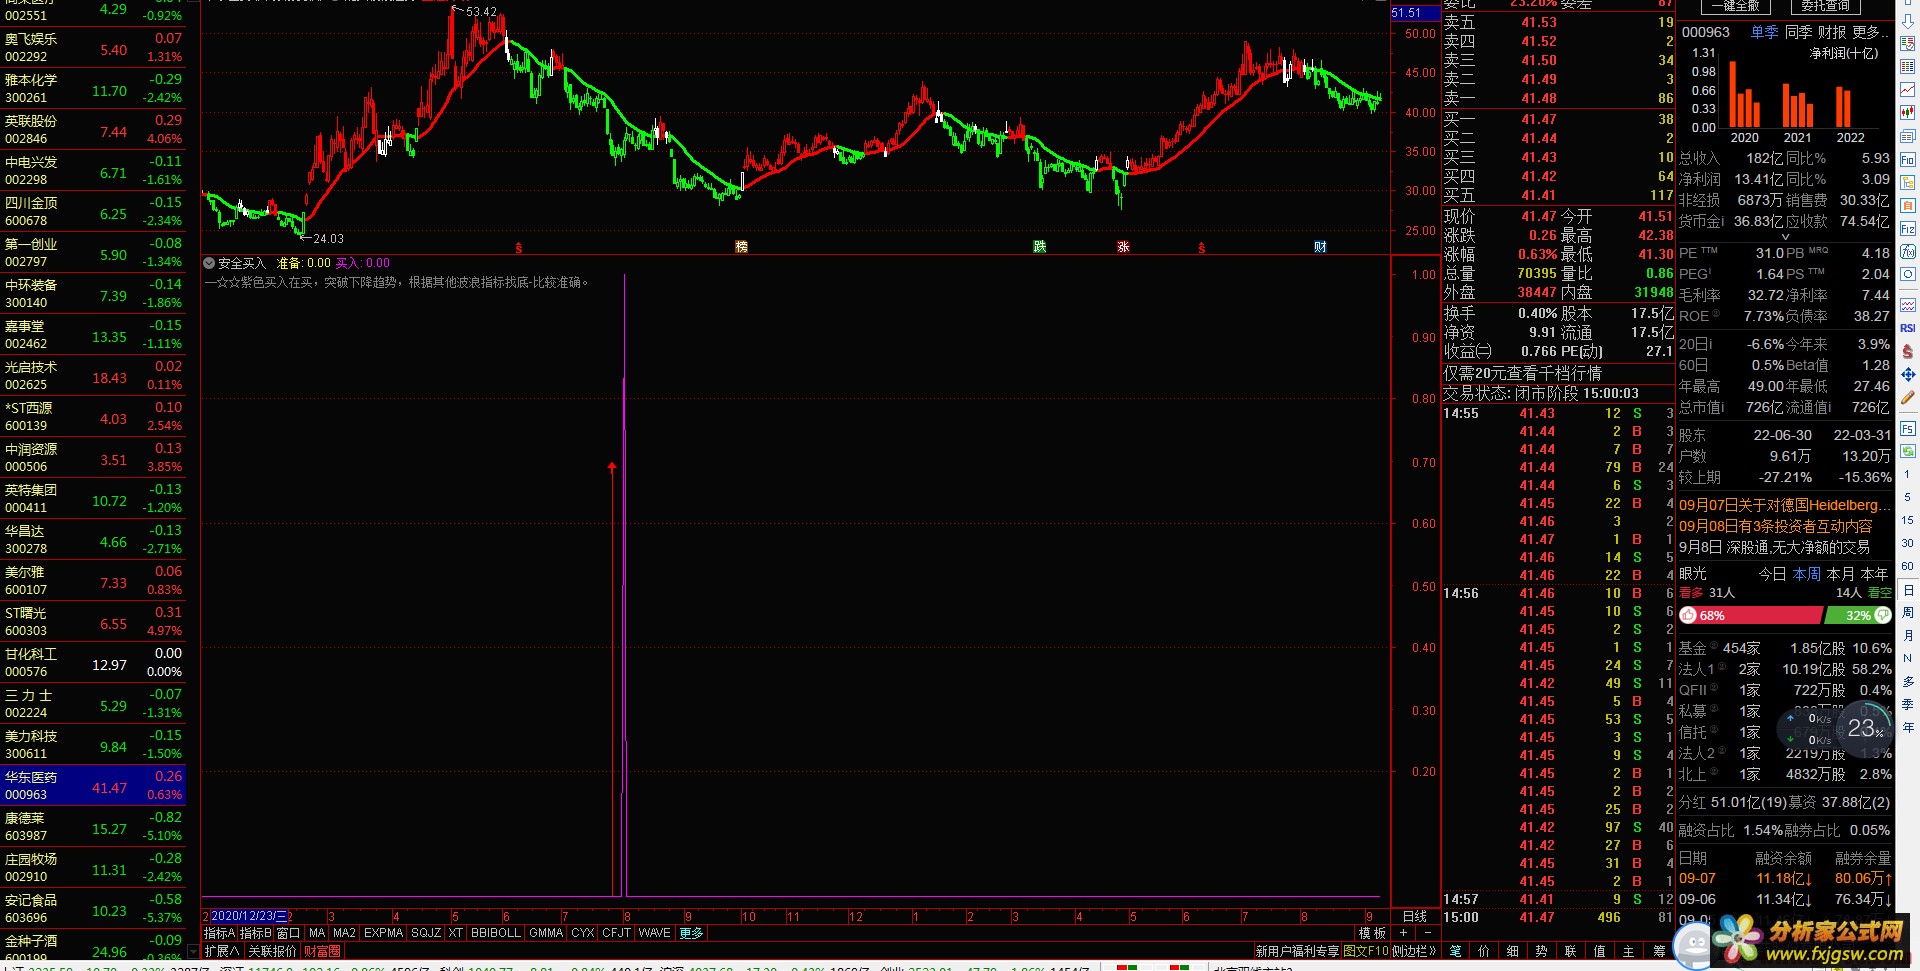Click the 榜 marker on the price chart
Screen dimensions: 1920x971
tap(741, 246)
